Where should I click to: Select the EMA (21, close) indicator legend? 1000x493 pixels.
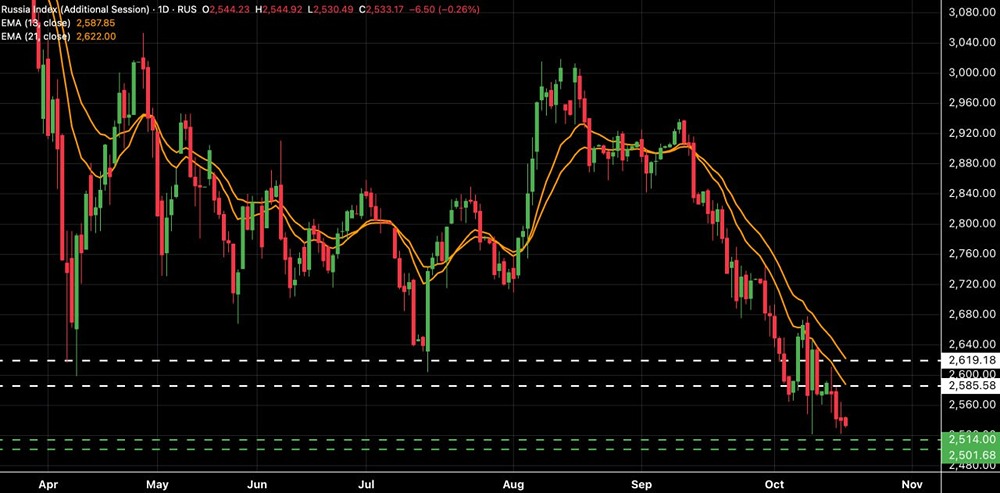35,37
